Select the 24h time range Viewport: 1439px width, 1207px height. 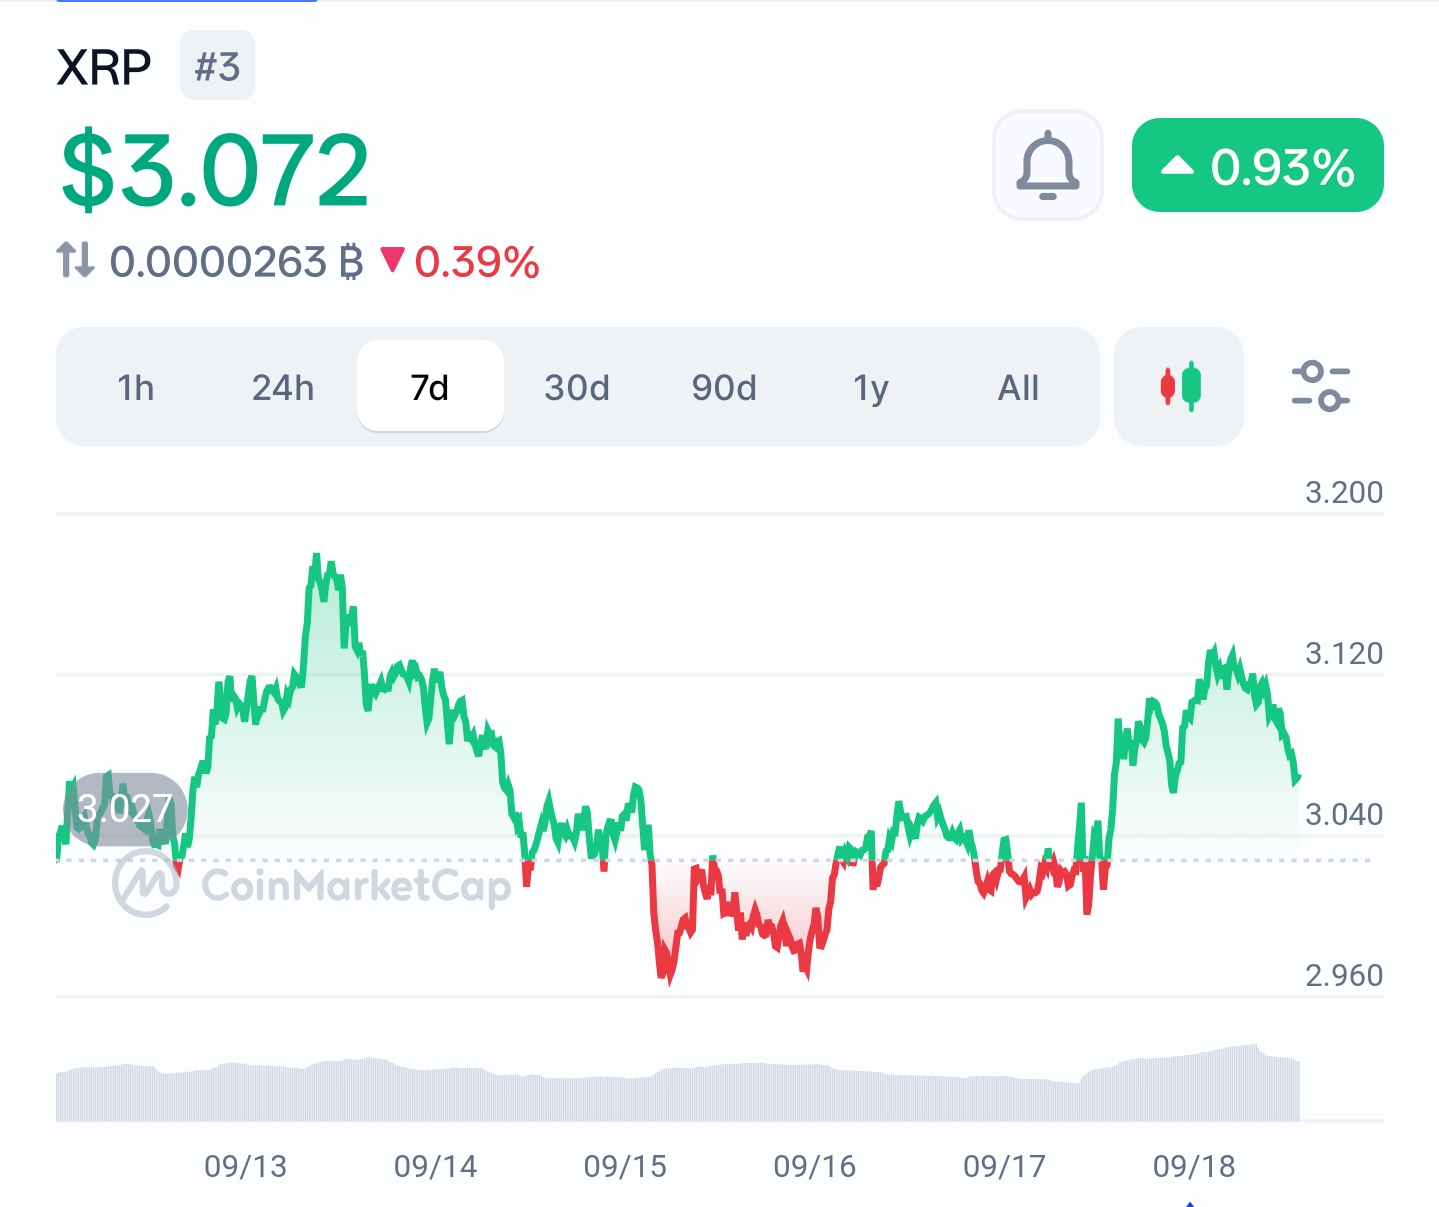[283, 387]
